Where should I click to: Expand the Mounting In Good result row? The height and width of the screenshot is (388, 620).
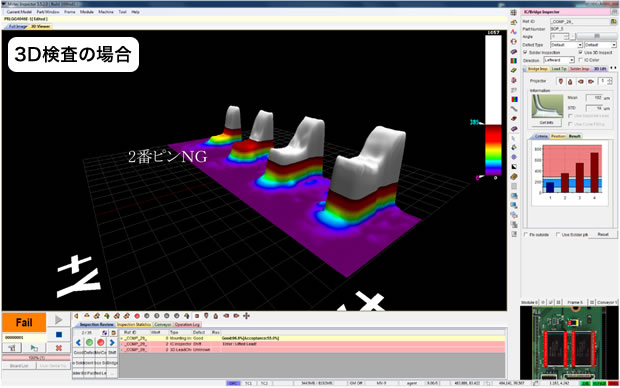tap(122, 339)
